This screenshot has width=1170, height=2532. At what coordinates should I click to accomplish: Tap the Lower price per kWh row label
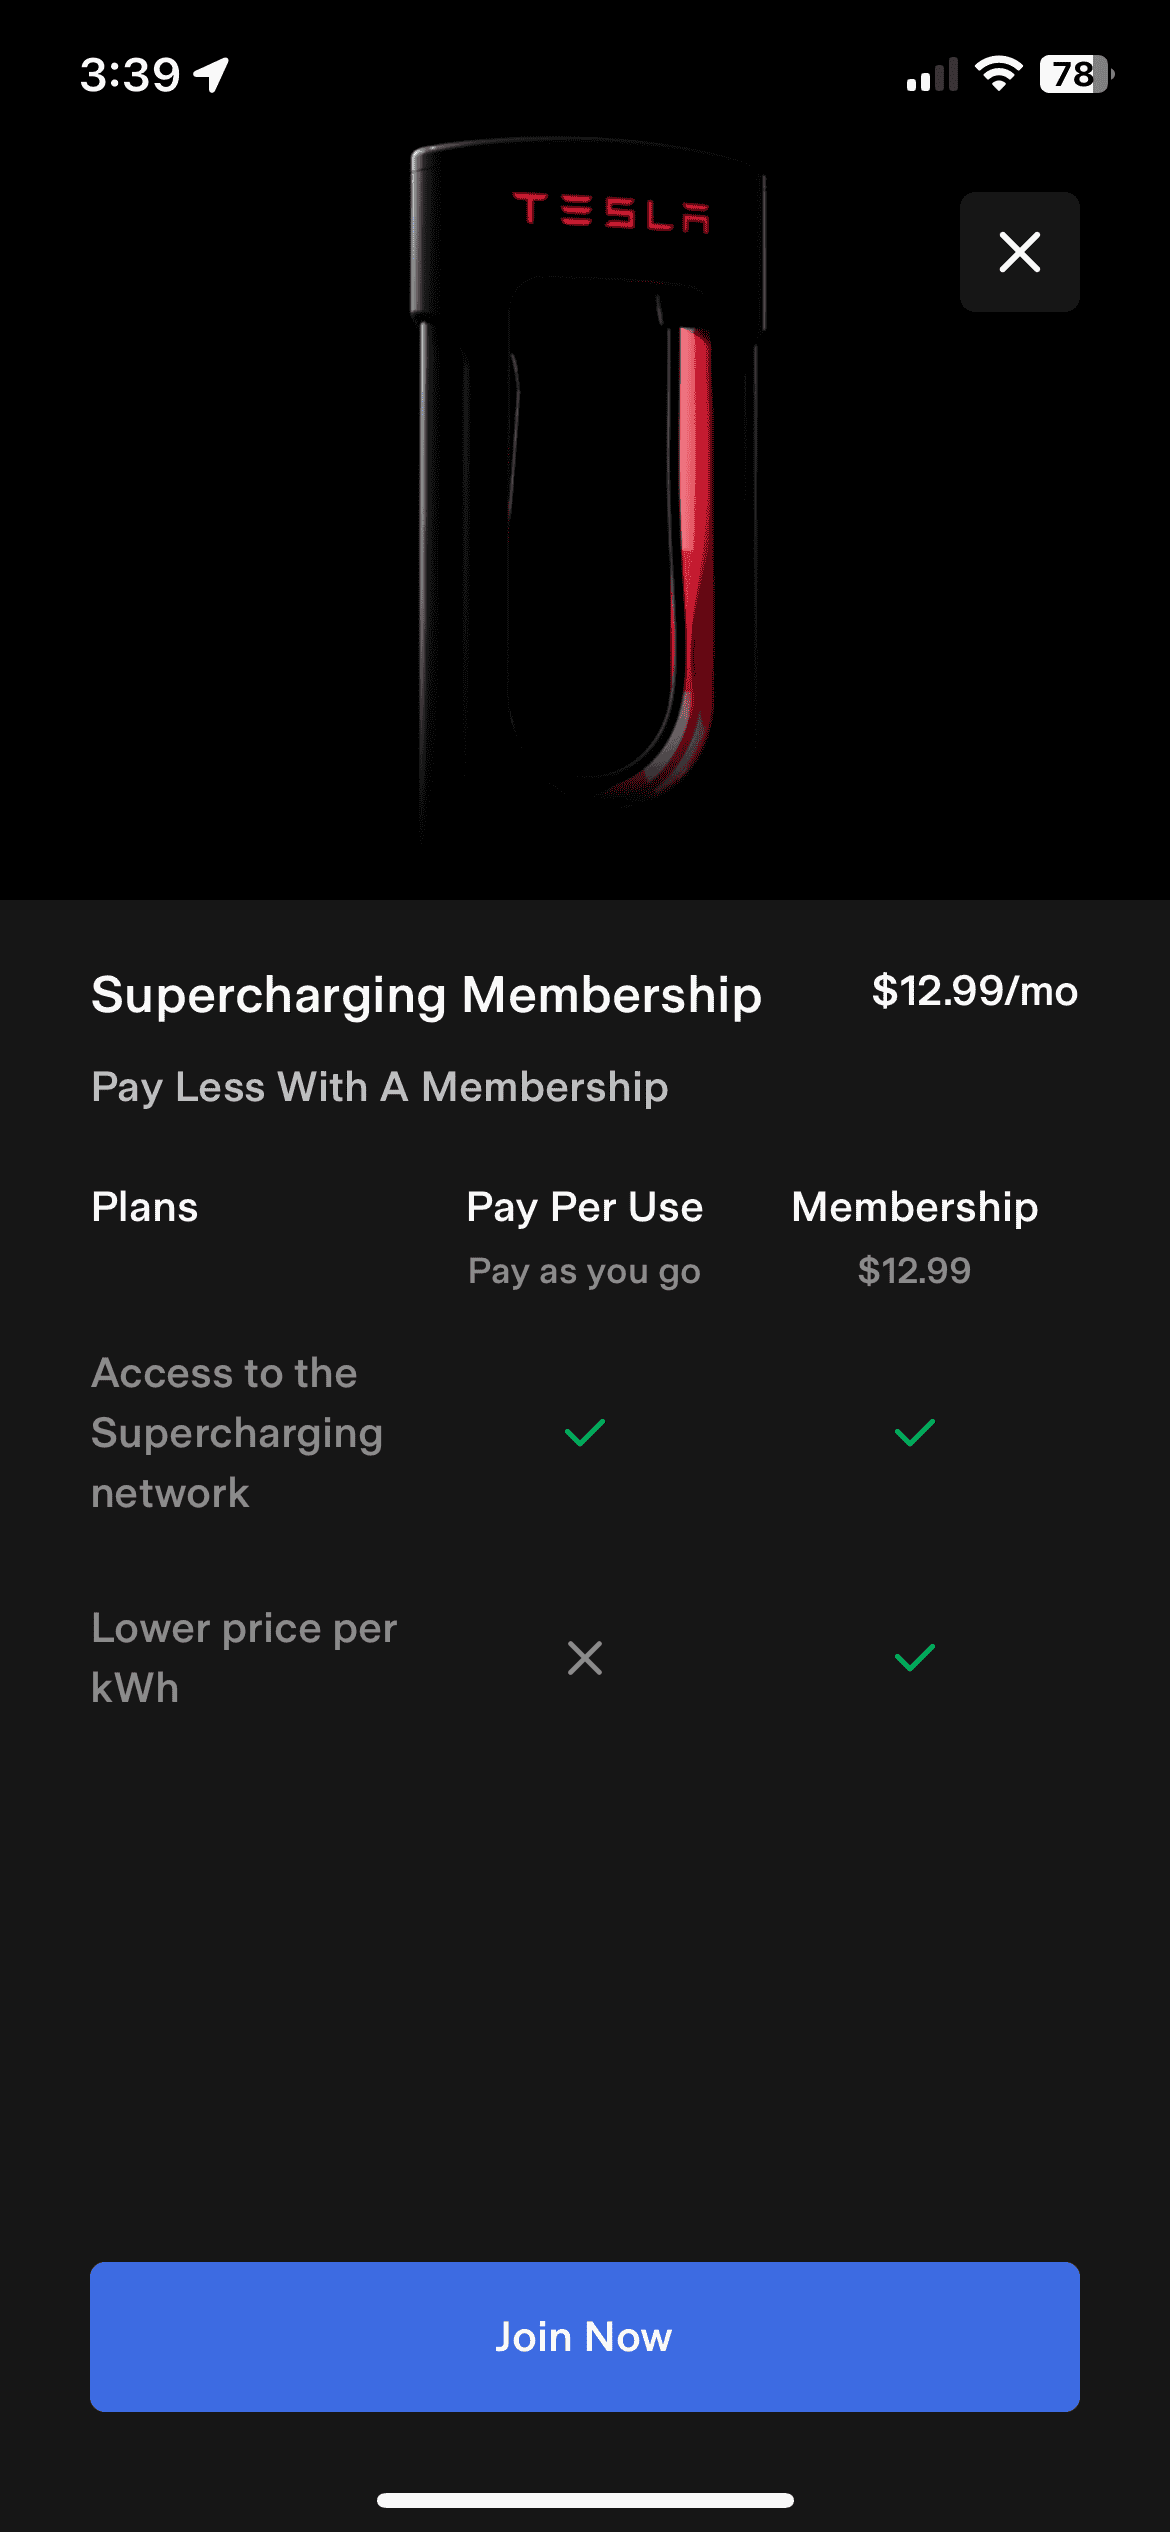(x=243, y=1657)
